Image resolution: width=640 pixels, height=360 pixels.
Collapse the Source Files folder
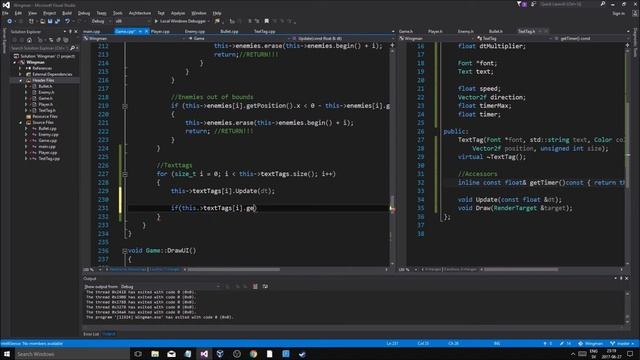pyautogui.click(x=20, y=122)
